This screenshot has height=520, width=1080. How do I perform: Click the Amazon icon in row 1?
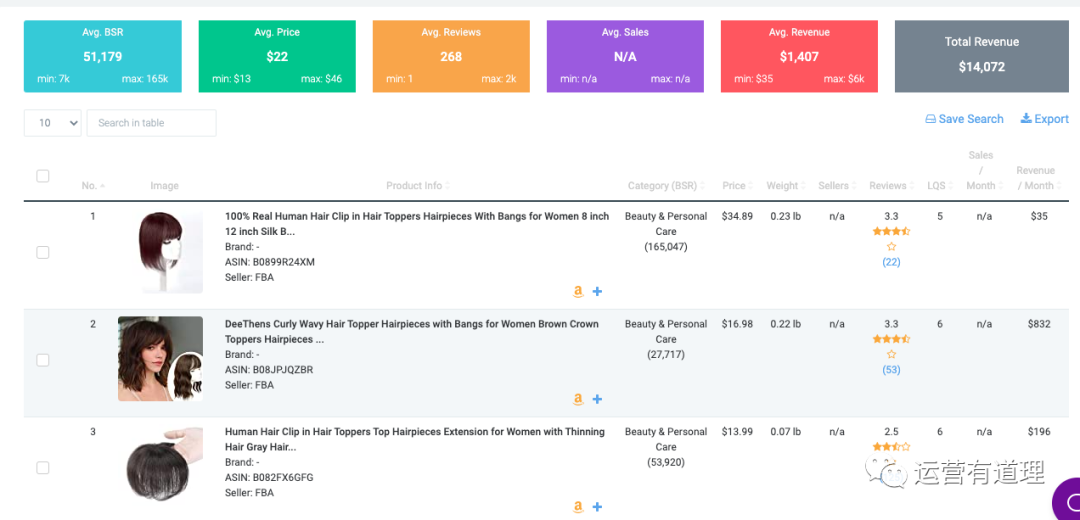[x=578, y=292]
